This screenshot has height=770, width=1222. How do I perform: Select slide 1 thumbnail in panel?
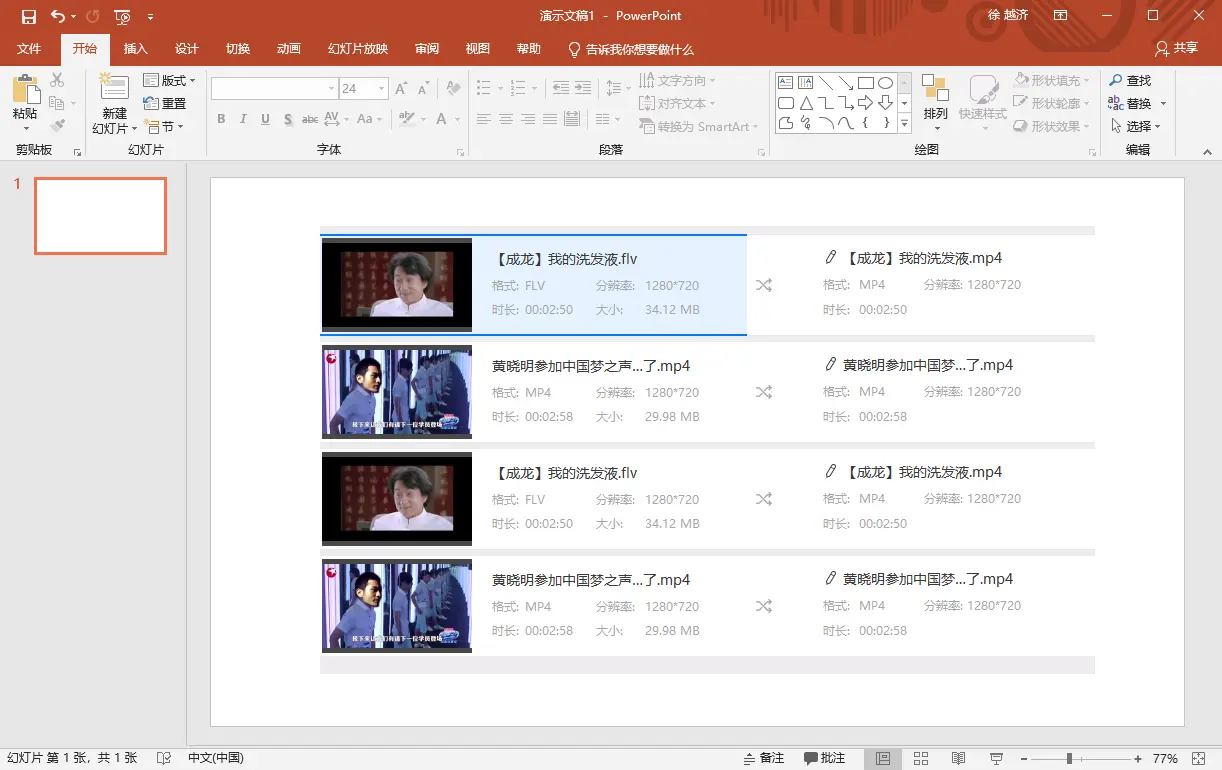(100, 216)
